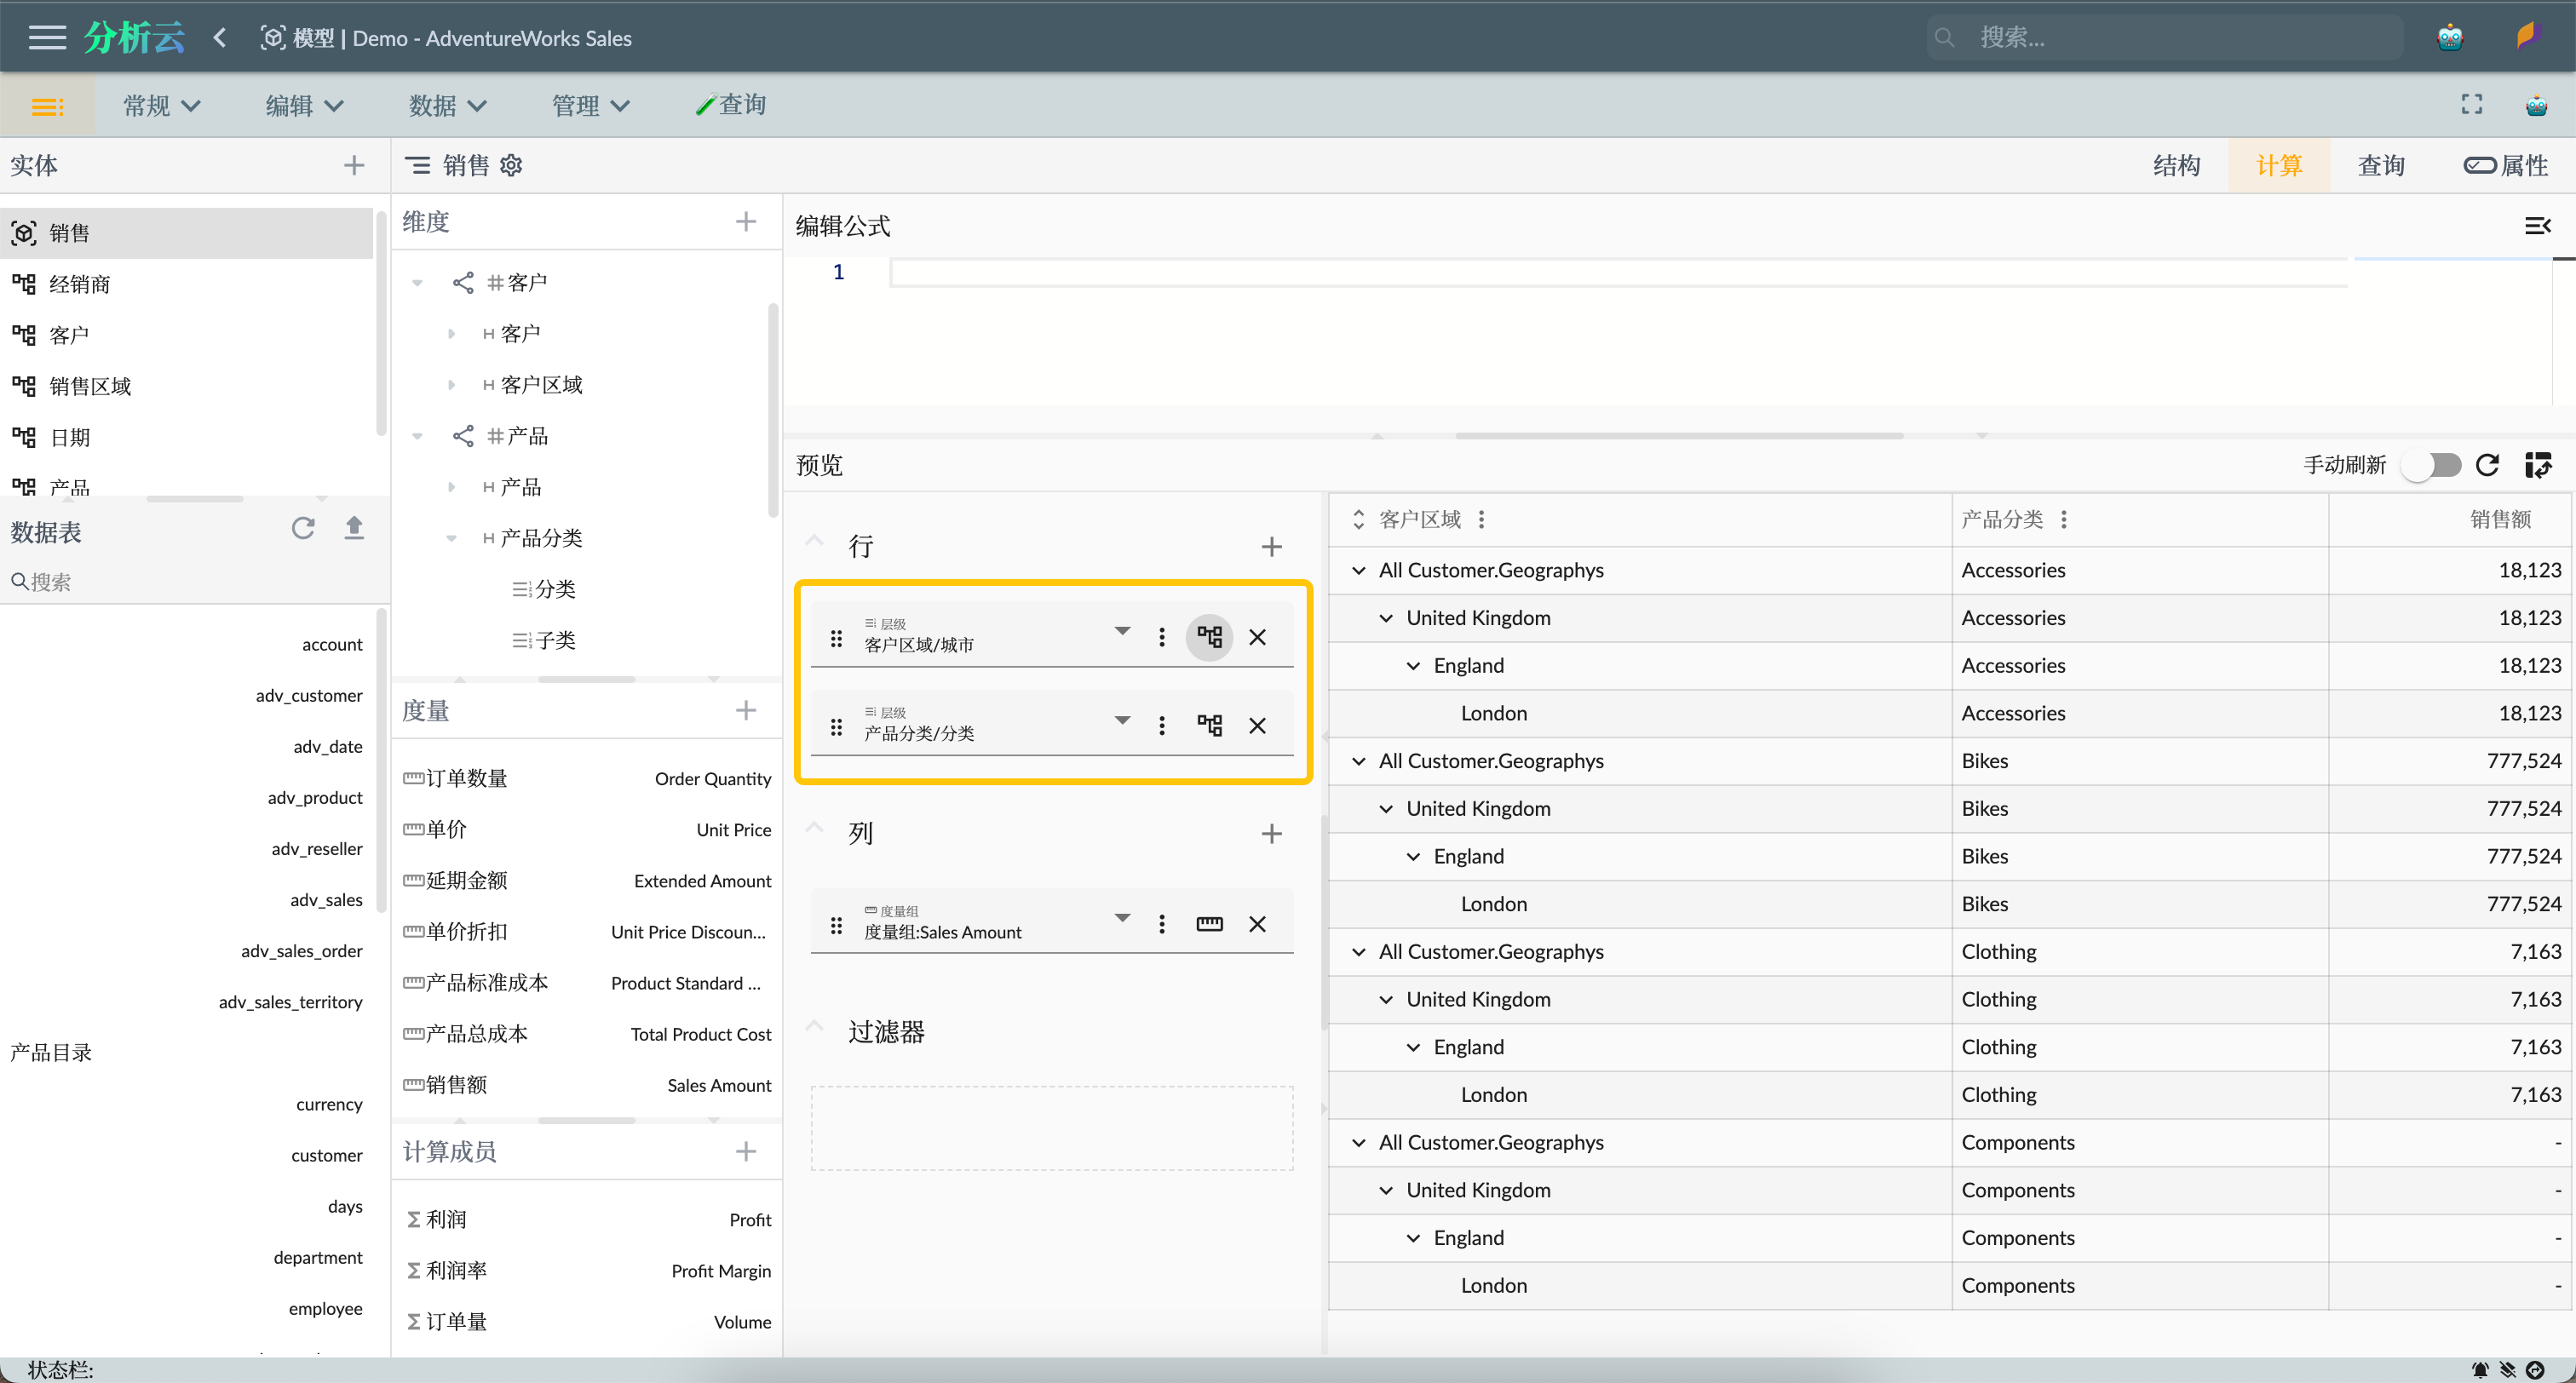
Task: Click the 查询 button in menu bar
Action: tap(731, 105)
